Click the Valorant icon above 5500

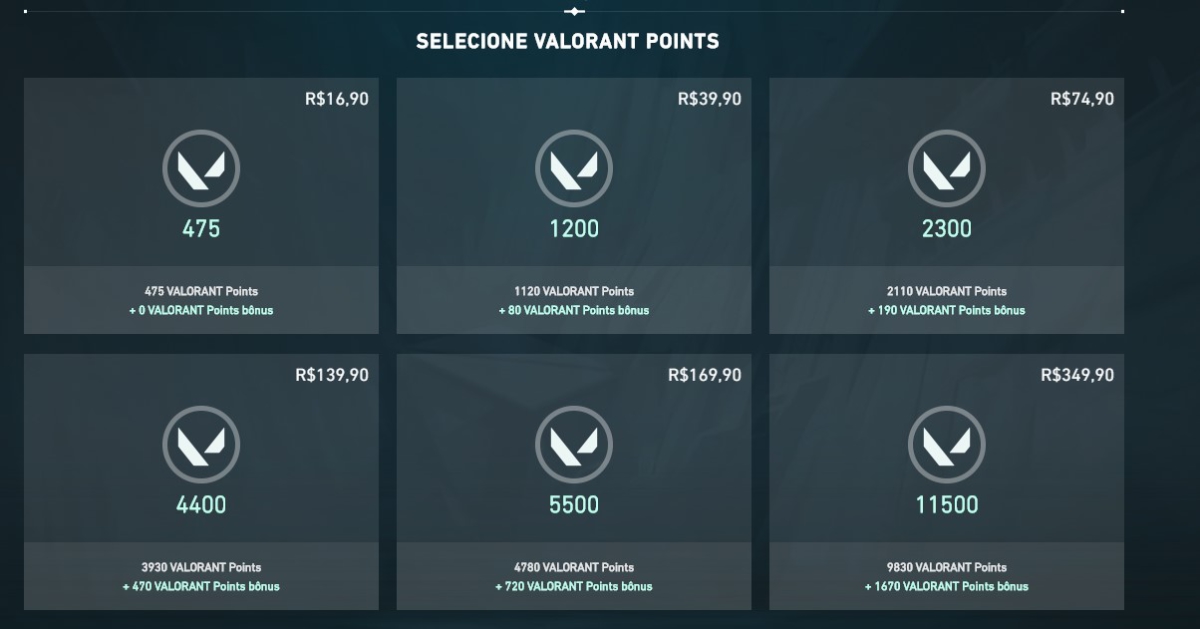574,444
